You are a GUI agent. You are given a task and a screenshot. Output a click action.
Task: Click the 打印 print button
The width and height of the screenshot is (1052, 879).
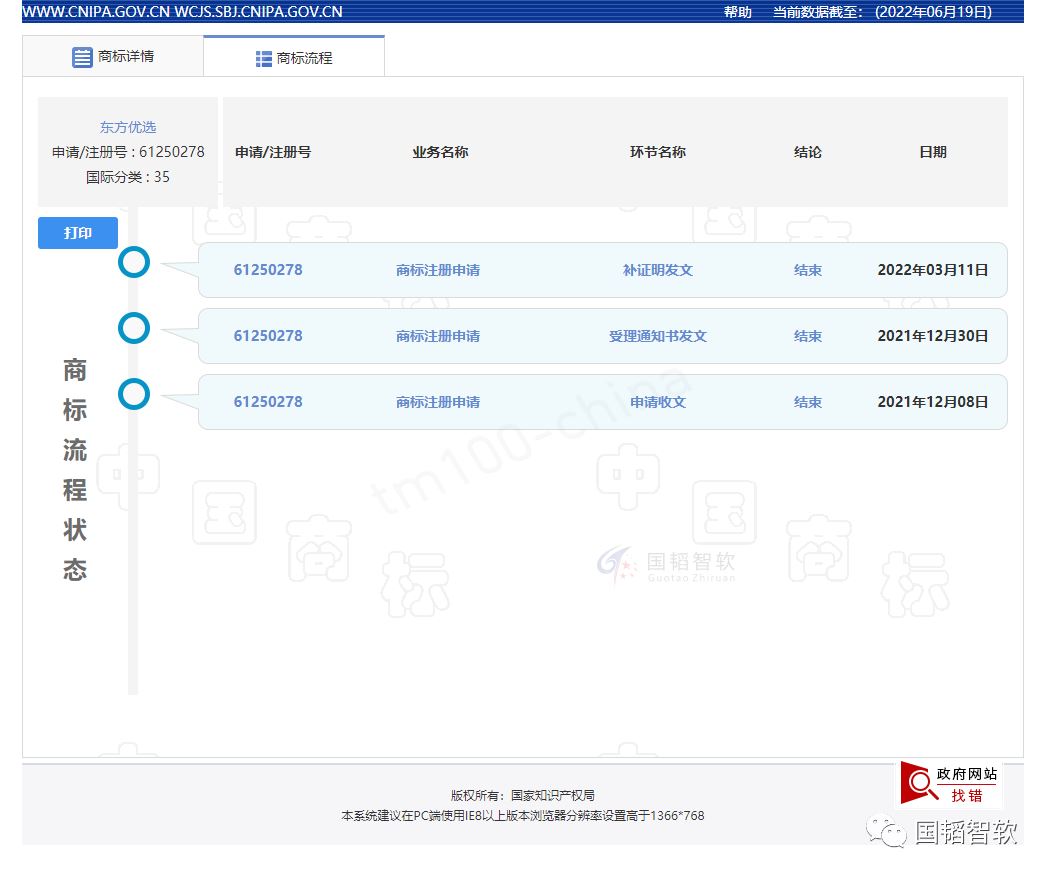[x=78, y=233]
